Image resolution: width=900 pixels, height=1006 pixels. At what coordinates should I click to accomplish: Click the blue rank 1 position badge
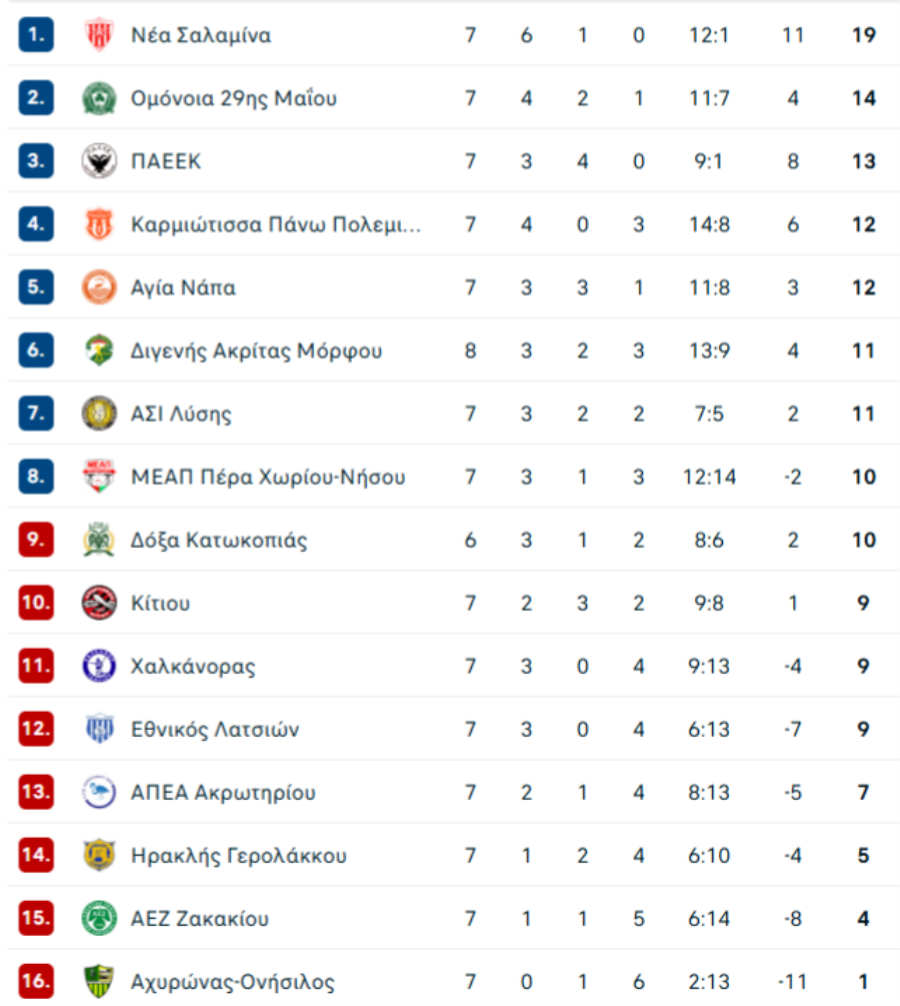36,36
